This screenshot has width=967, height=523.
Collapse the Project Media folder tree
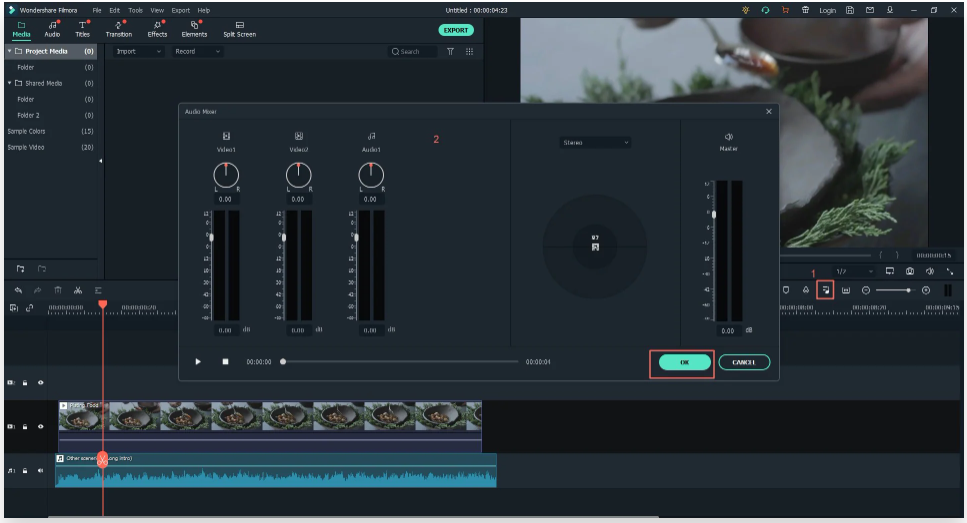pos(9,51)
